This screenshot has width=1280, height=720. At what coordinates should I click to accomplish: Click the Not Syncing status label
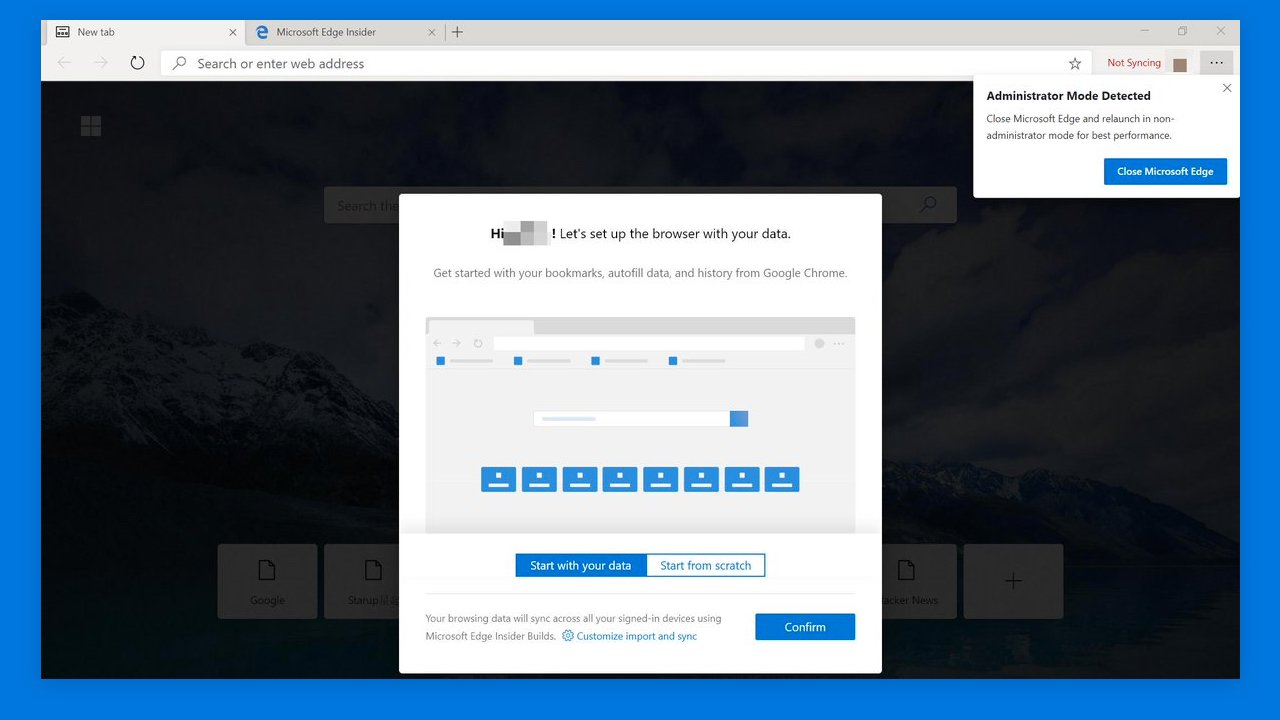point(1134,63)
